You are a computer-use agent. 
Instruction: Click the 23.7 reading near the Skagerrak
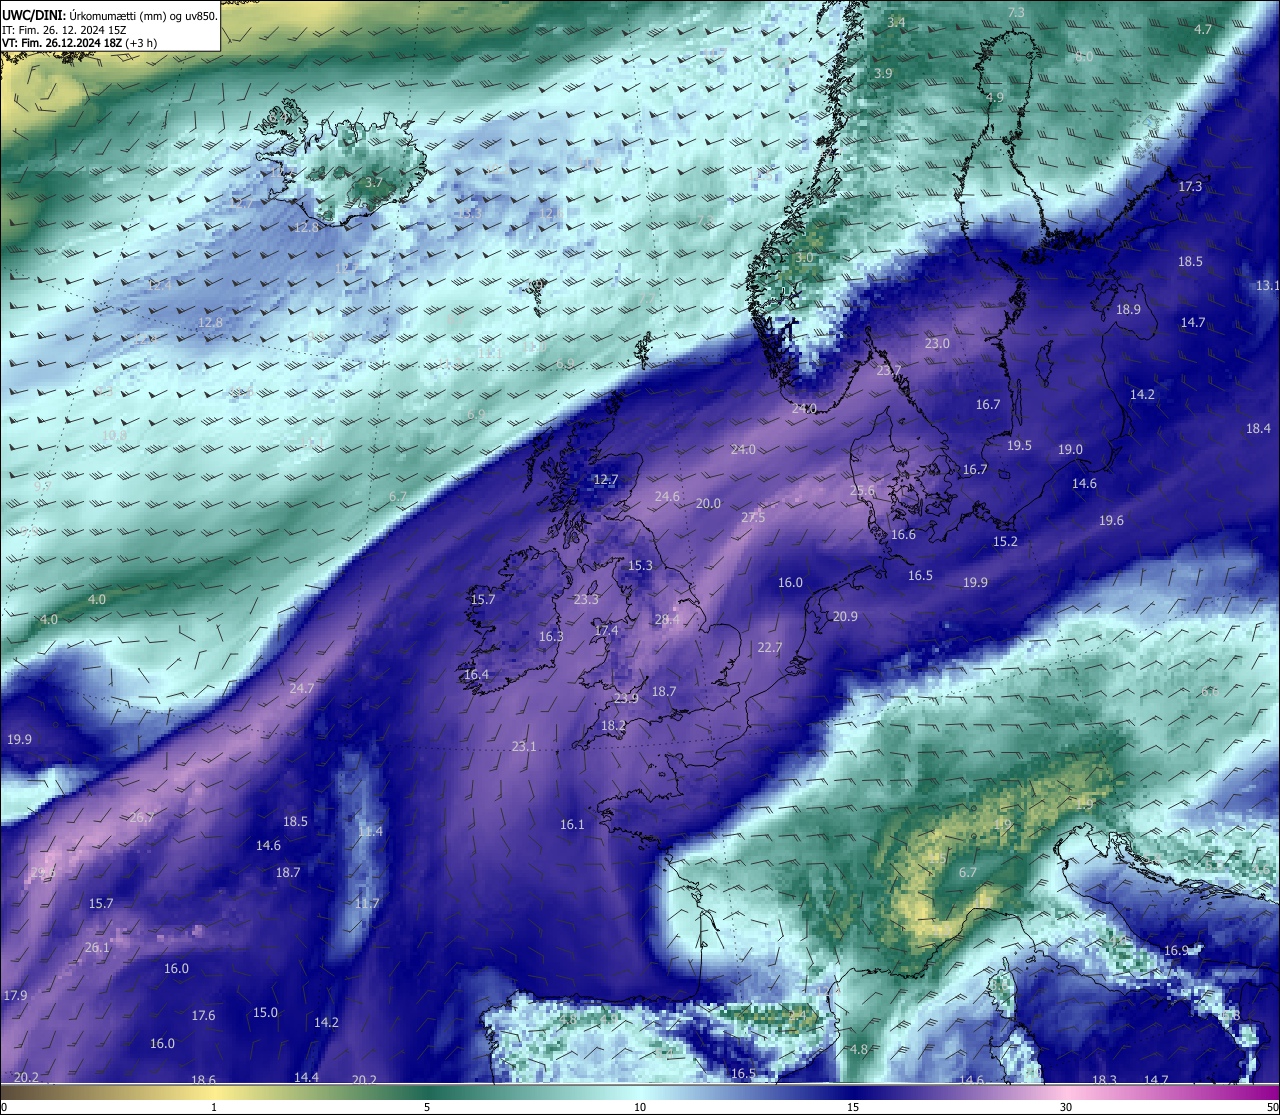(x=889, y=371)
